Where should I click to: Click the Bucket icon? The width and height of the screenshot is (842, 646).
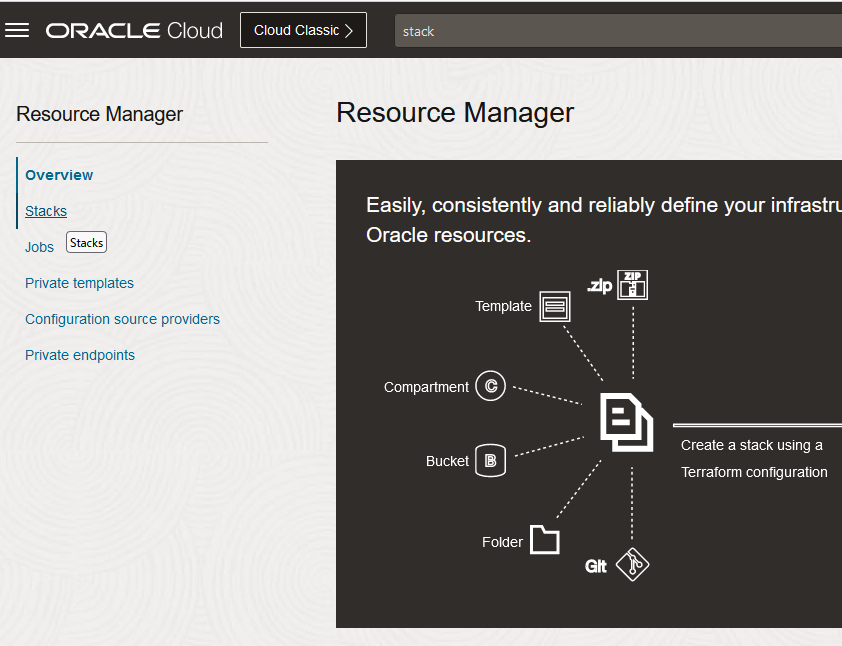pyautogui.click(x=490, y=460)
